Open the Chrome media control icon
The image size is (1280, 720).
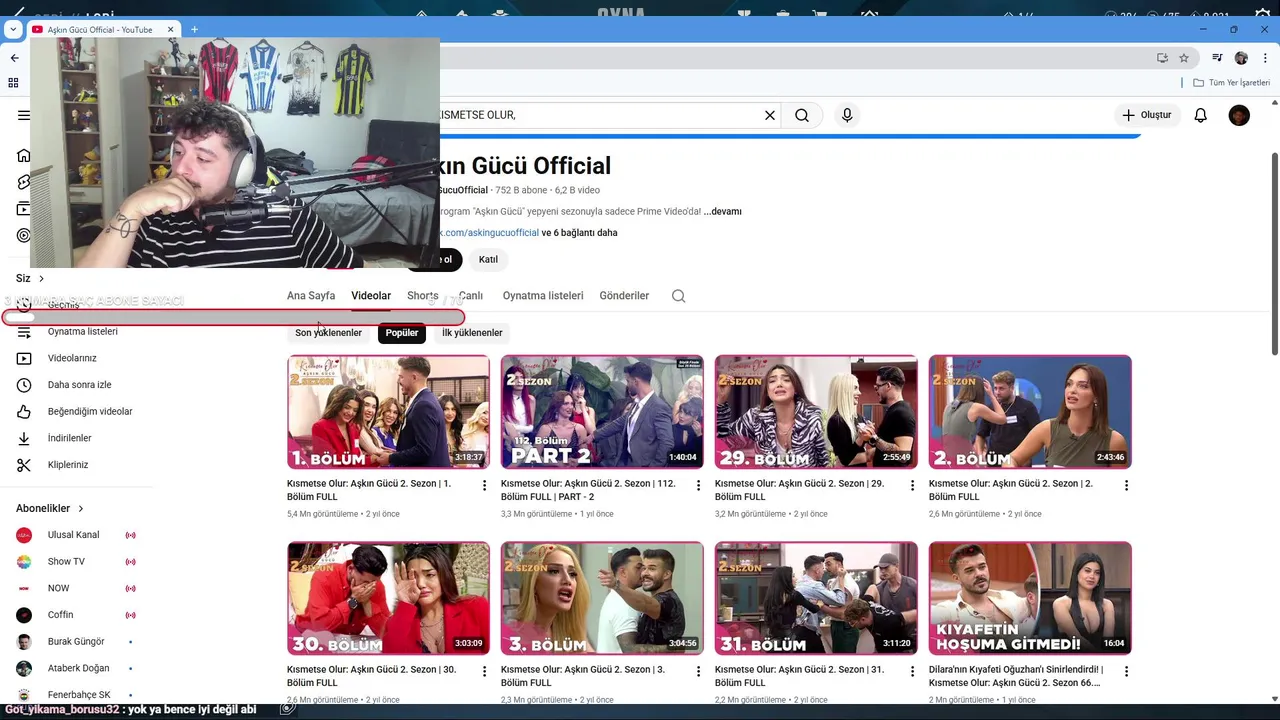click(x=1217, y=58)
